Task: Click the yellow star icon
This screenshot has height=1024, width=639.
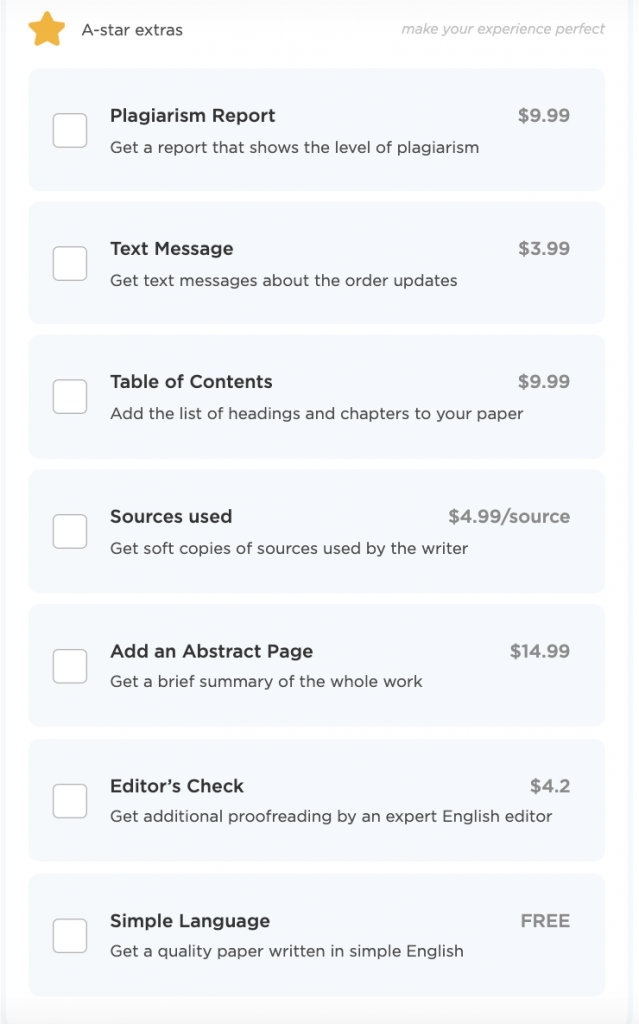Action: point(46,29)
